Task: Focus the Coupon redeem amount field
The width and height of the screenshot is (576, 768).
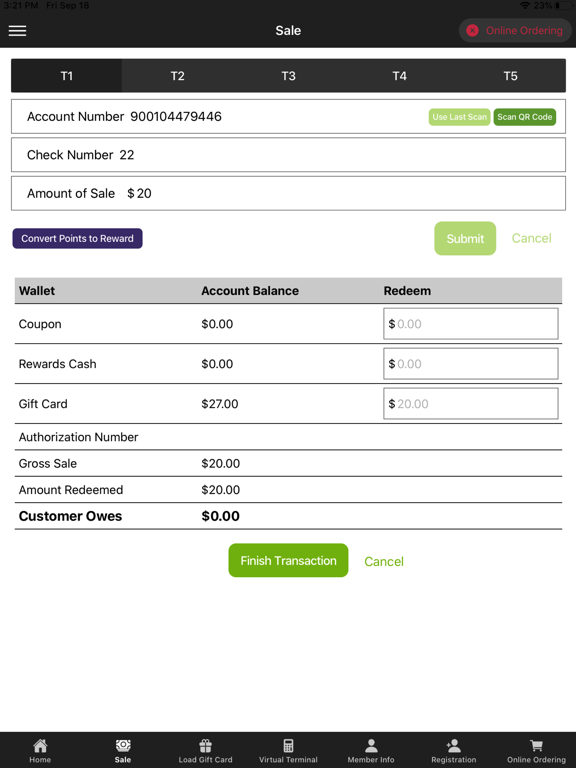Action: [x=471, y=324]
